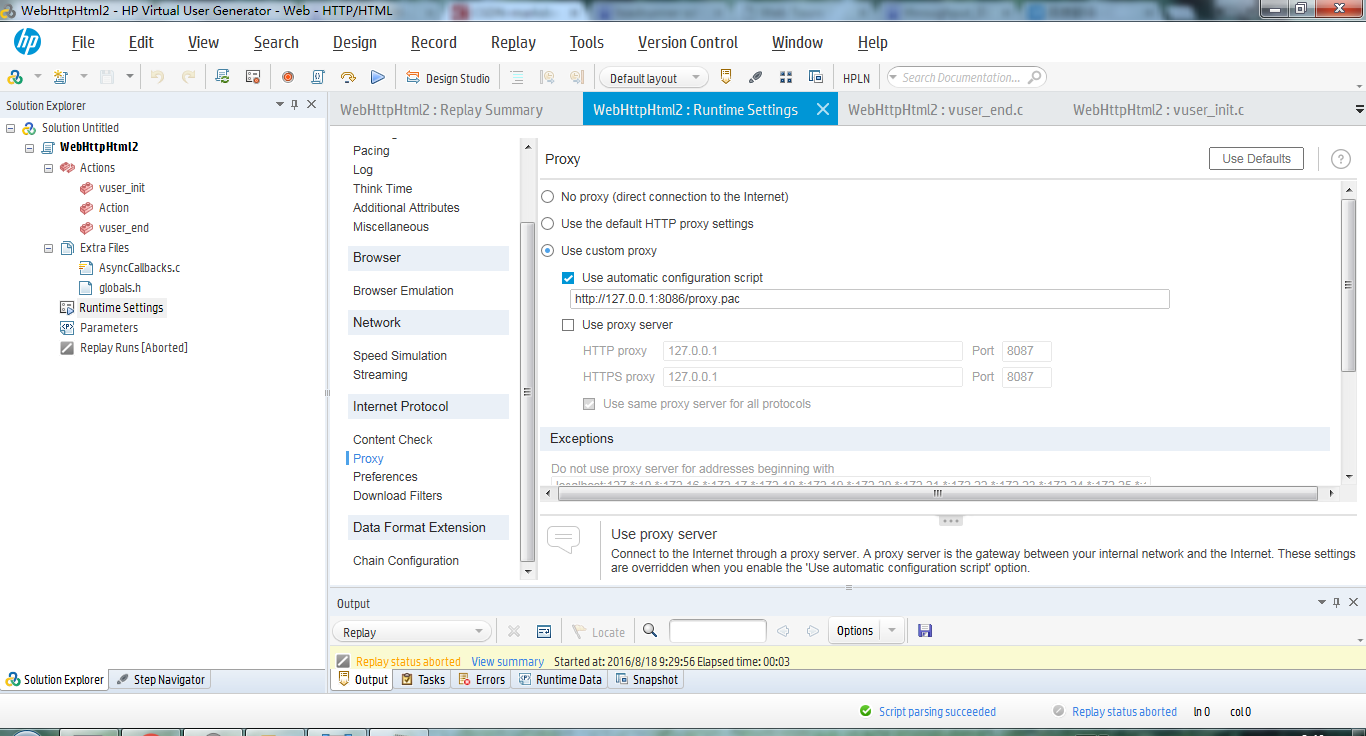
Task: Open the File menu
Action: tap(83, 42)
